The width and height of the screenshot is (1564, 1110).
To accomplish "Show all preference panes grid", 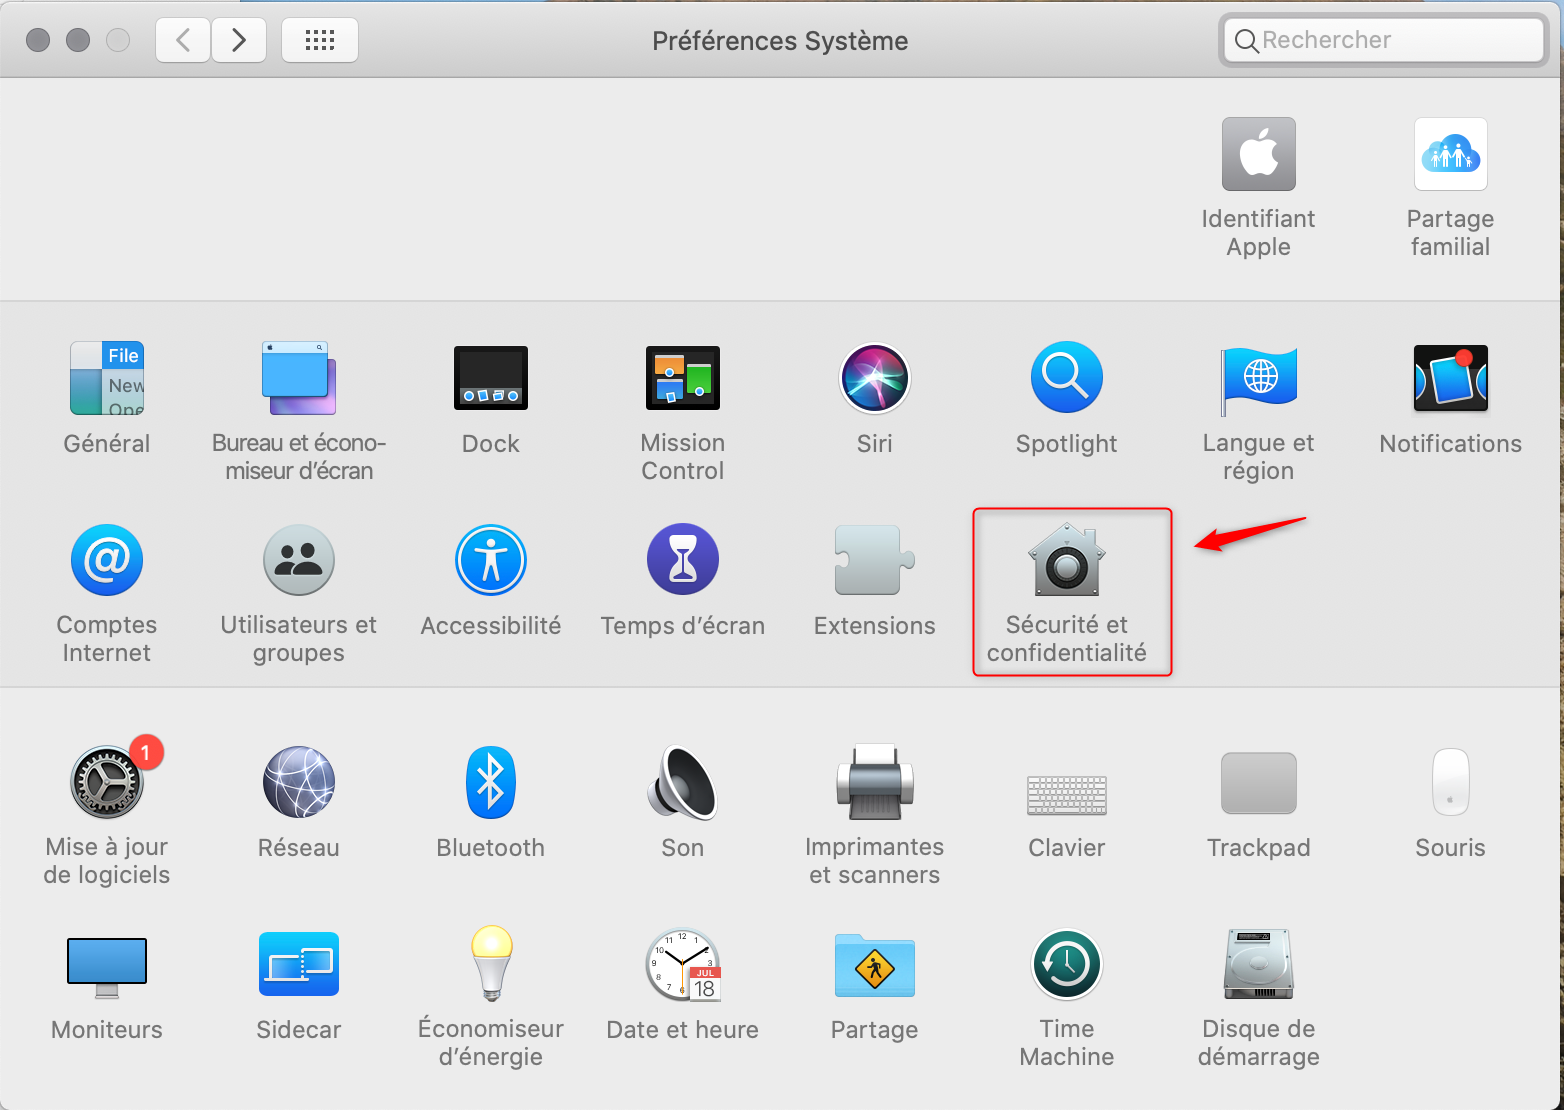I will (319, 40).
